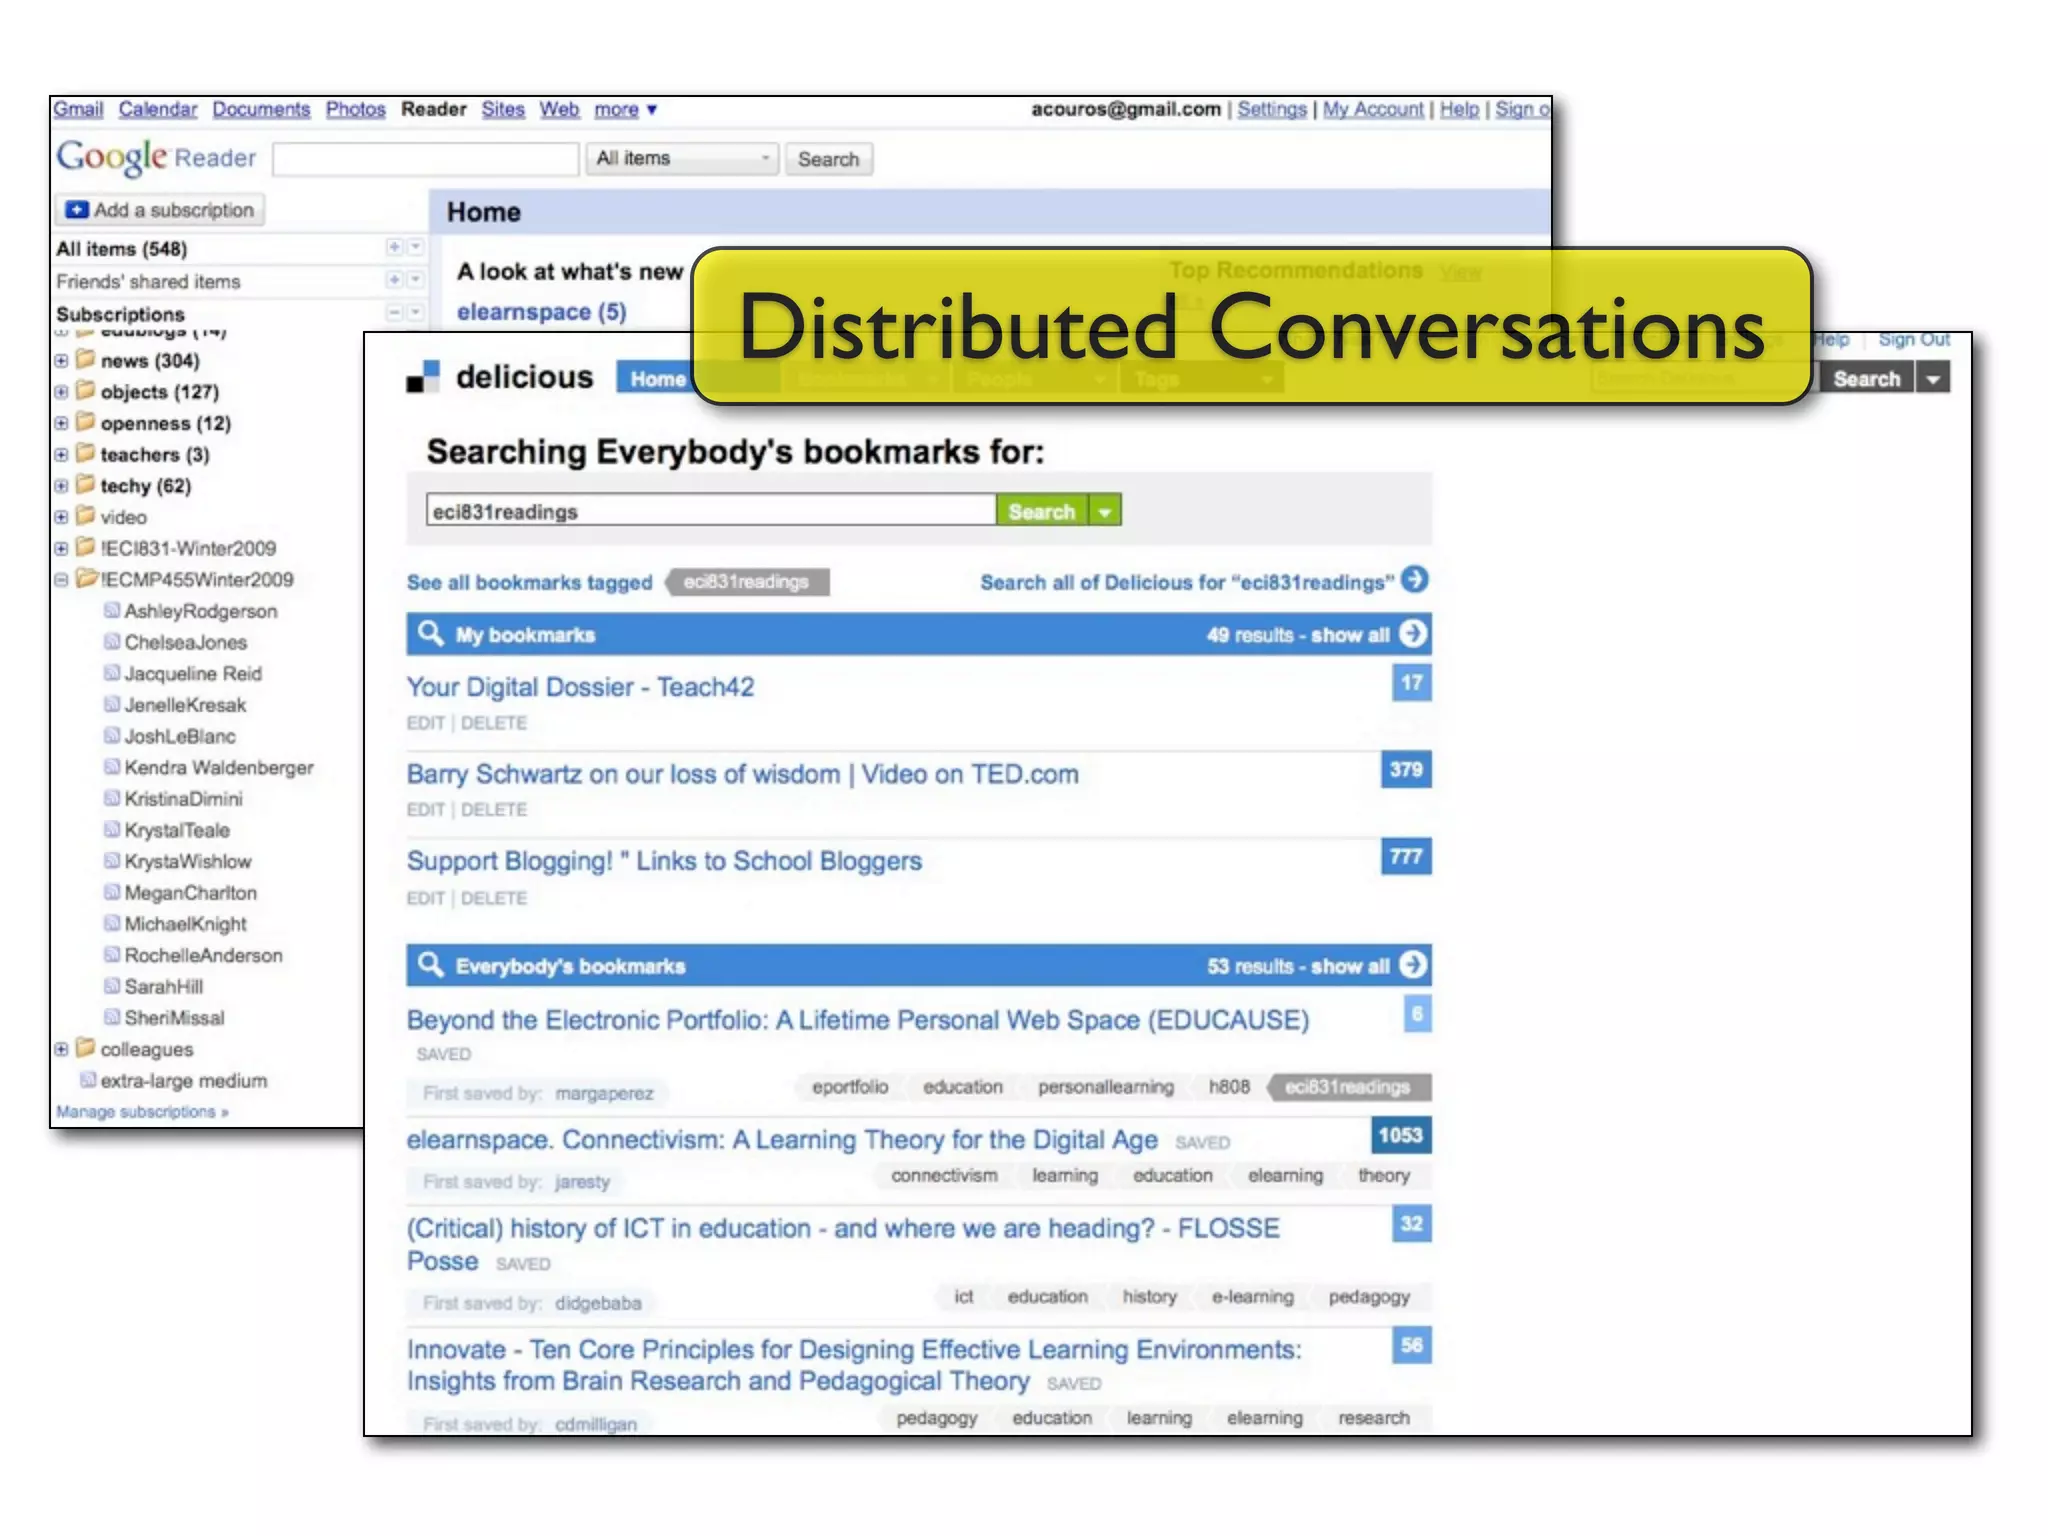Click DELETE under Your Digital Dossier
The height and width of the screenshot is (1536, 2048).
[x=494, y=723]
